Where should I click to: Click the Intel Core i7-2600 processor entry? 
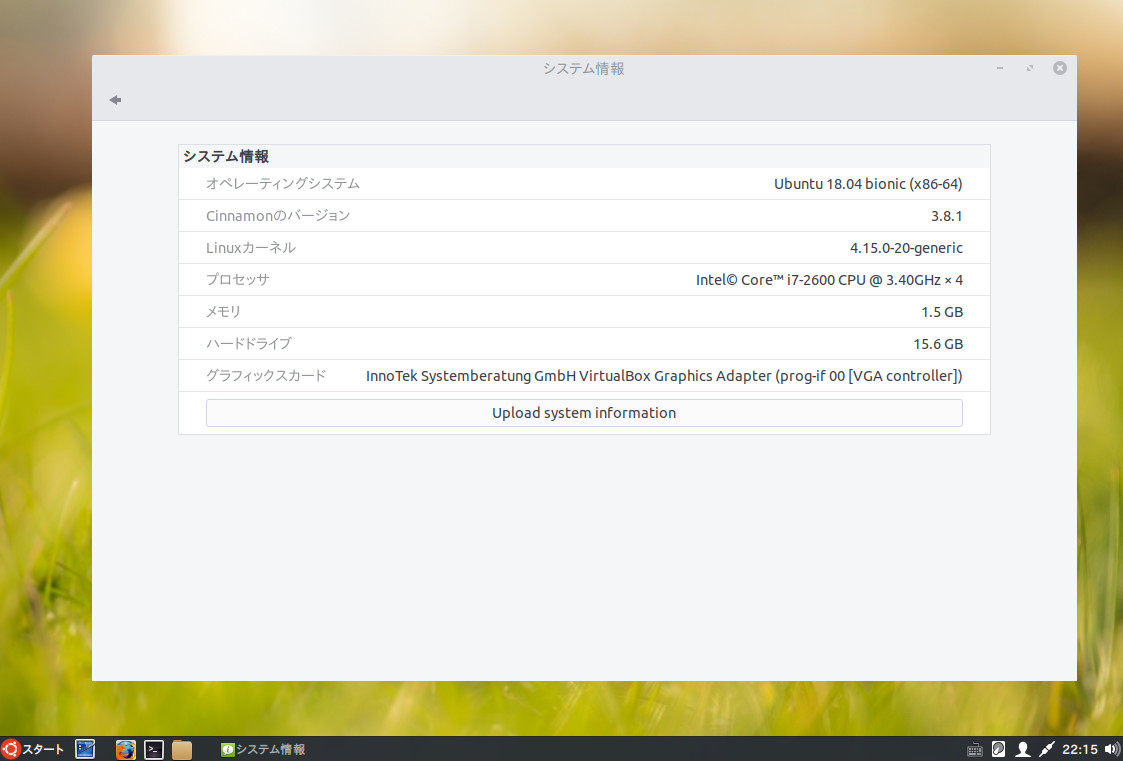click(x=583, y=280)
